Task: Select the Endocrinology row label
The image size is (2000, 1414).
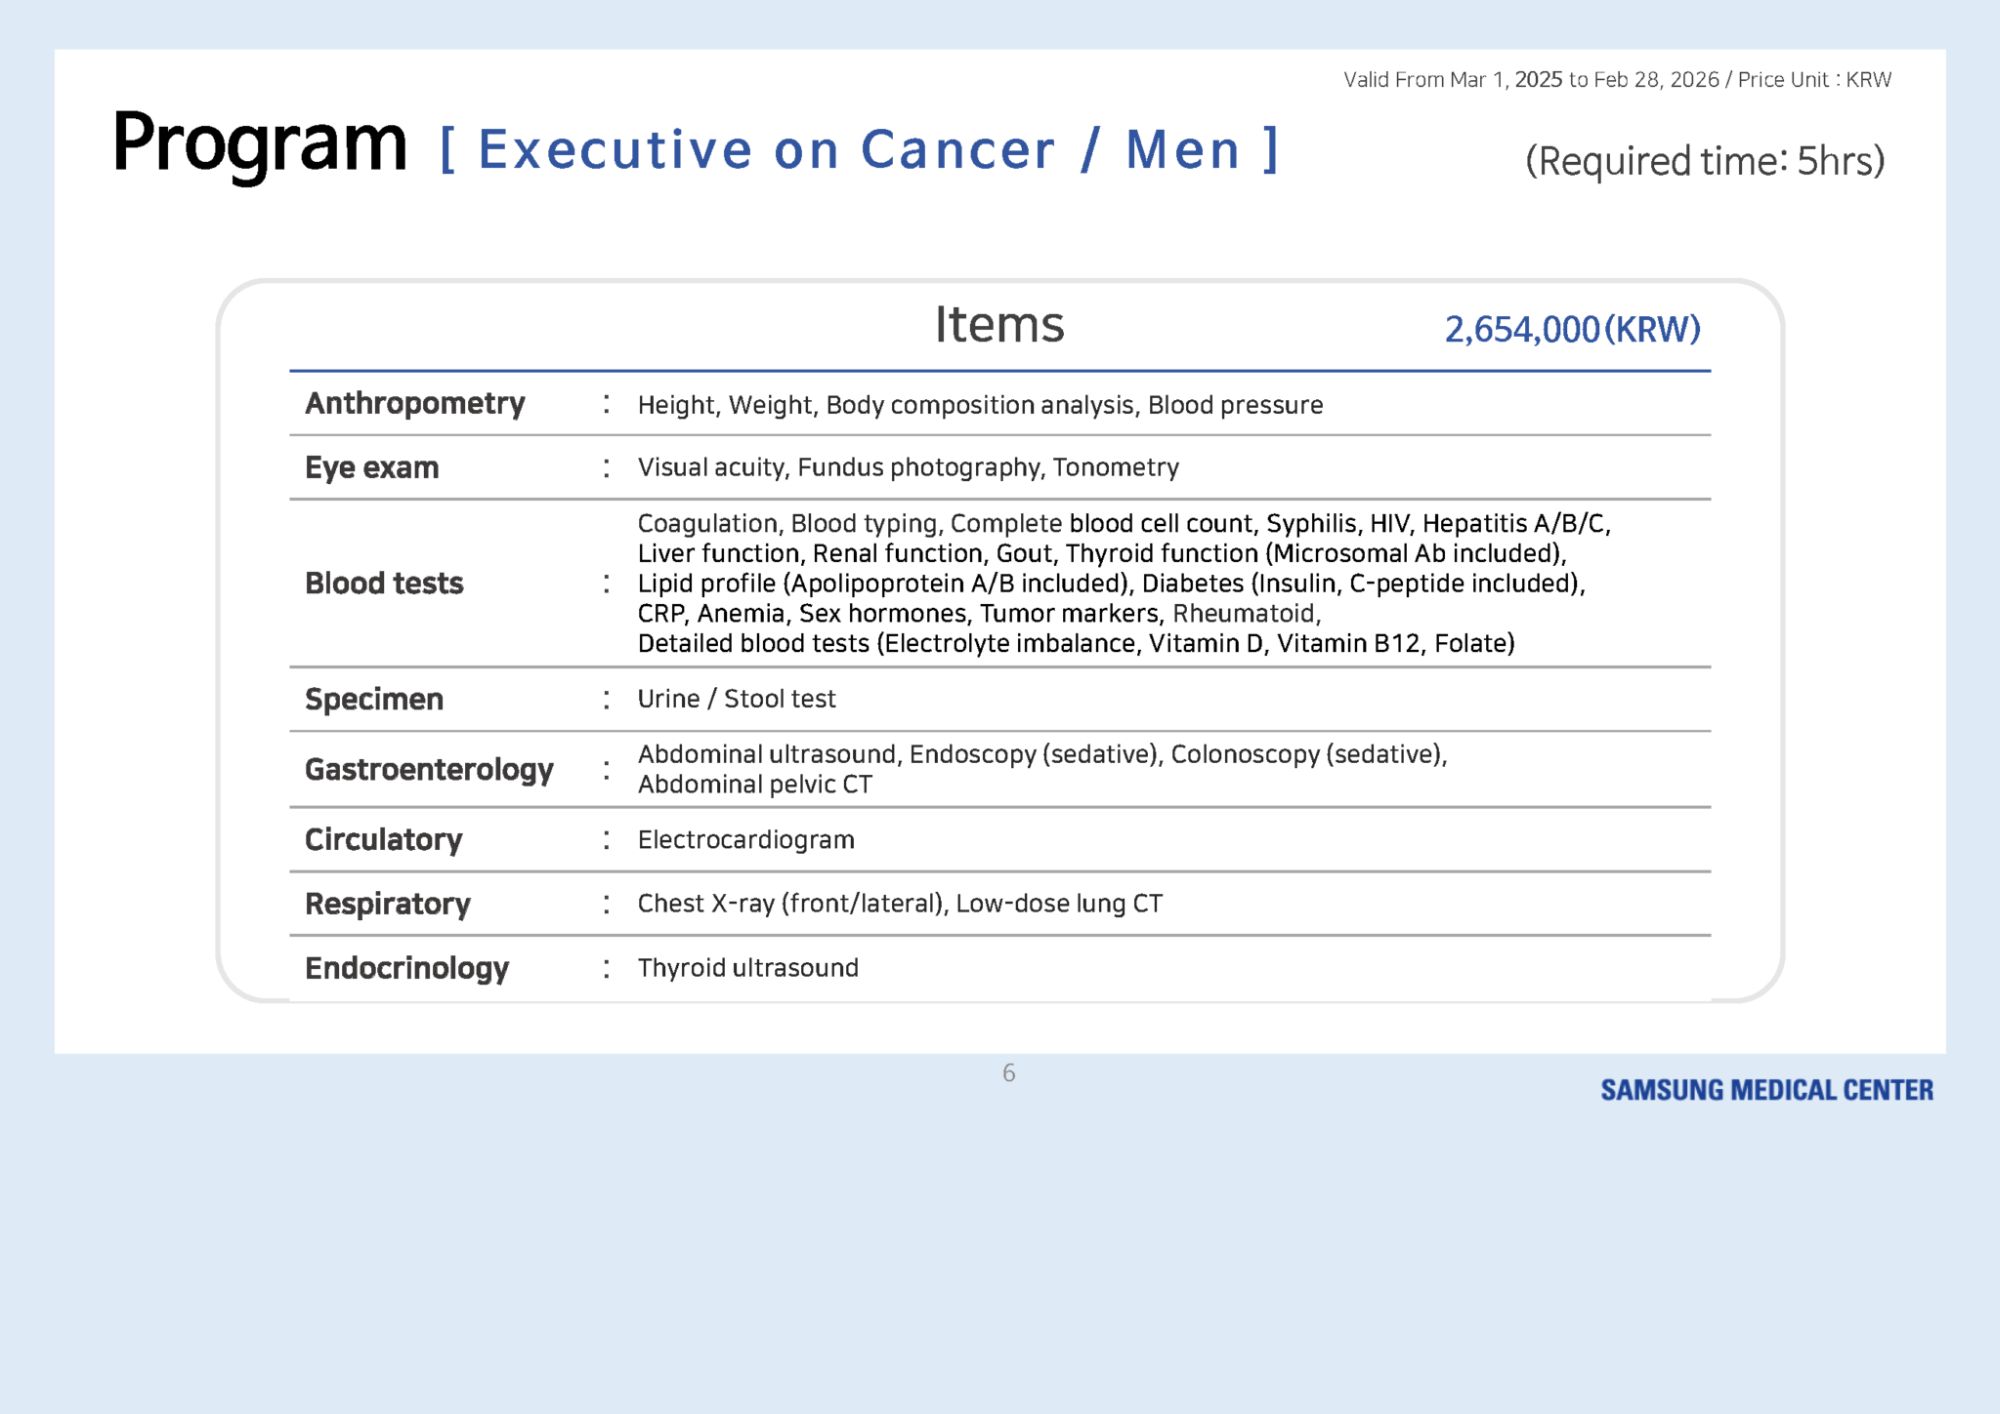Action: (x=407, y=968)
